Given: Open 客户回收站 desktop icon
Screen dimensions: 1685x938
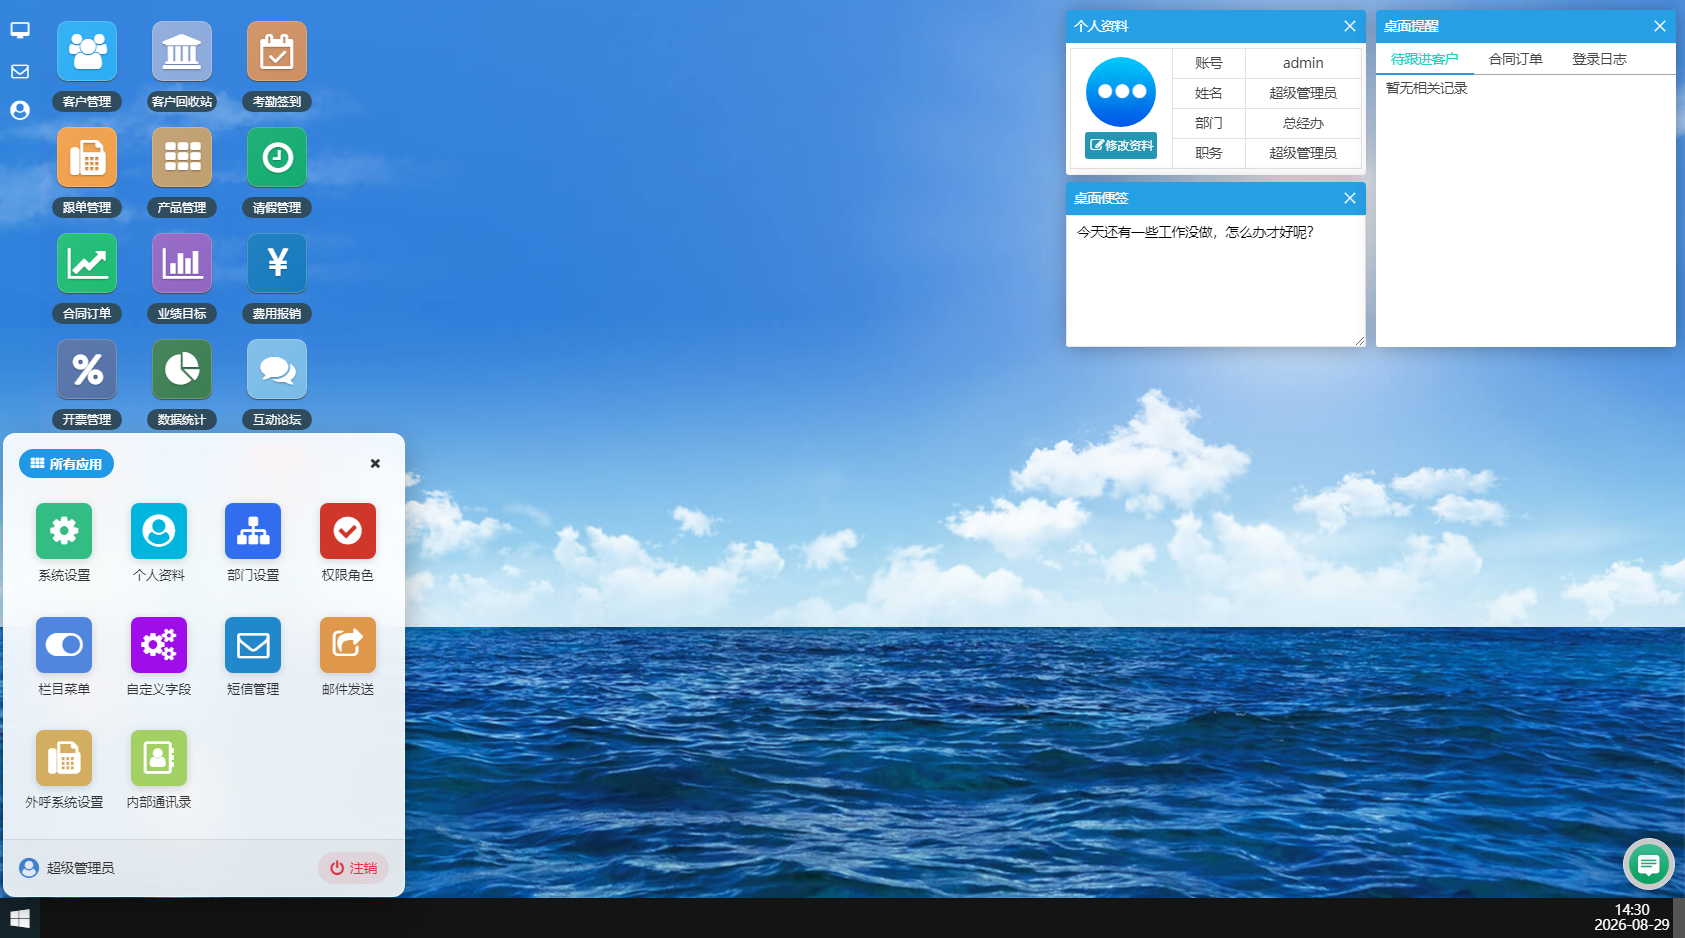Looking at the screenshot, I should [182, 51].
